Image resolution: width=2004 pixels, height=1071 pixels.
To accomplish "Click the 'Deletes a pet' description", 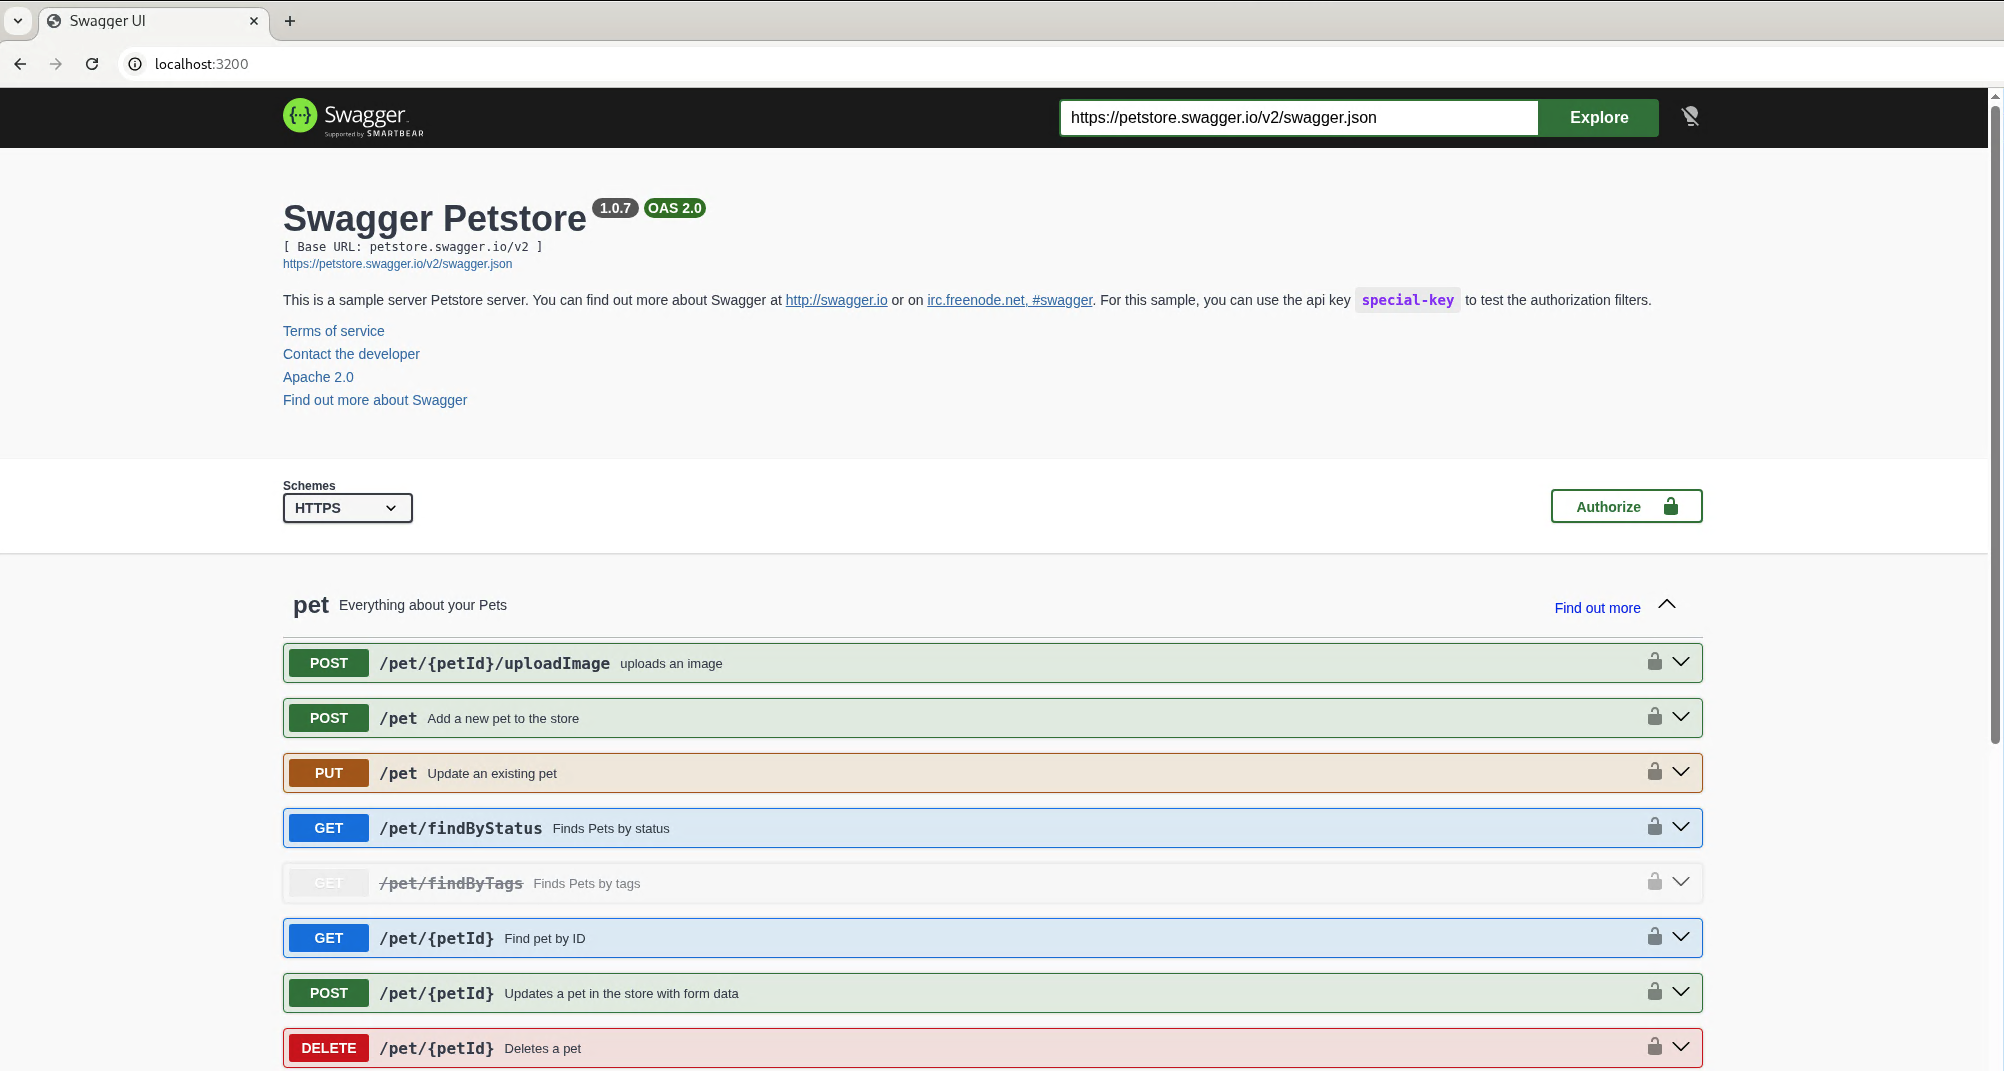I will click(x=543, y=1048).
